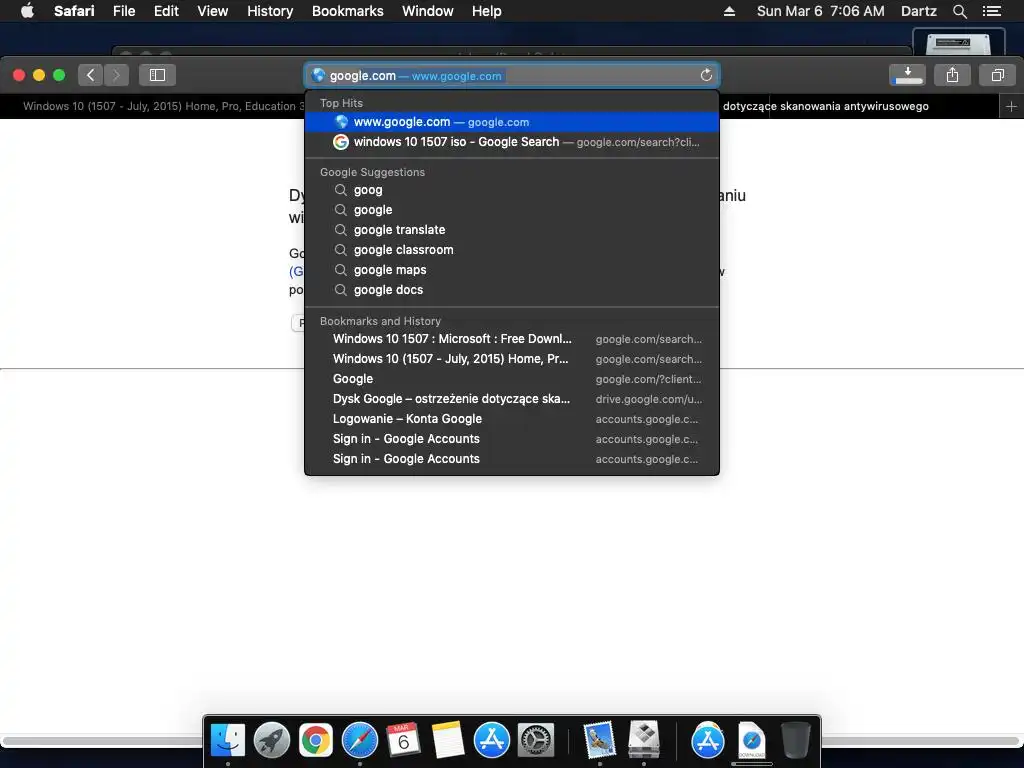The image size is (1024, 768).
Task: Click the Dartz user name in menu bar
Action: (x=918, y=11)
